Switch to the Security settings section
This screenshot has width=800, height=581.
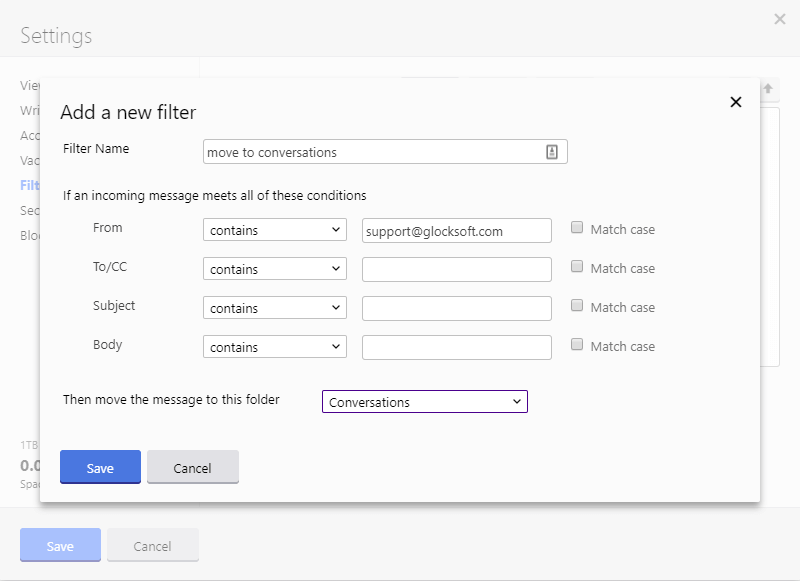(x=30, y=210)
